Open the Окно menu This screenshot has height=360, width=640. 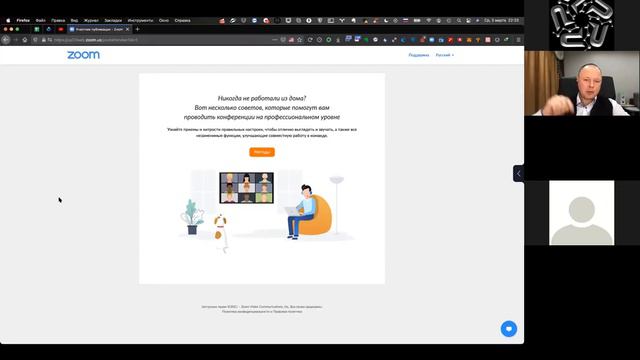[x=164, y=20]
